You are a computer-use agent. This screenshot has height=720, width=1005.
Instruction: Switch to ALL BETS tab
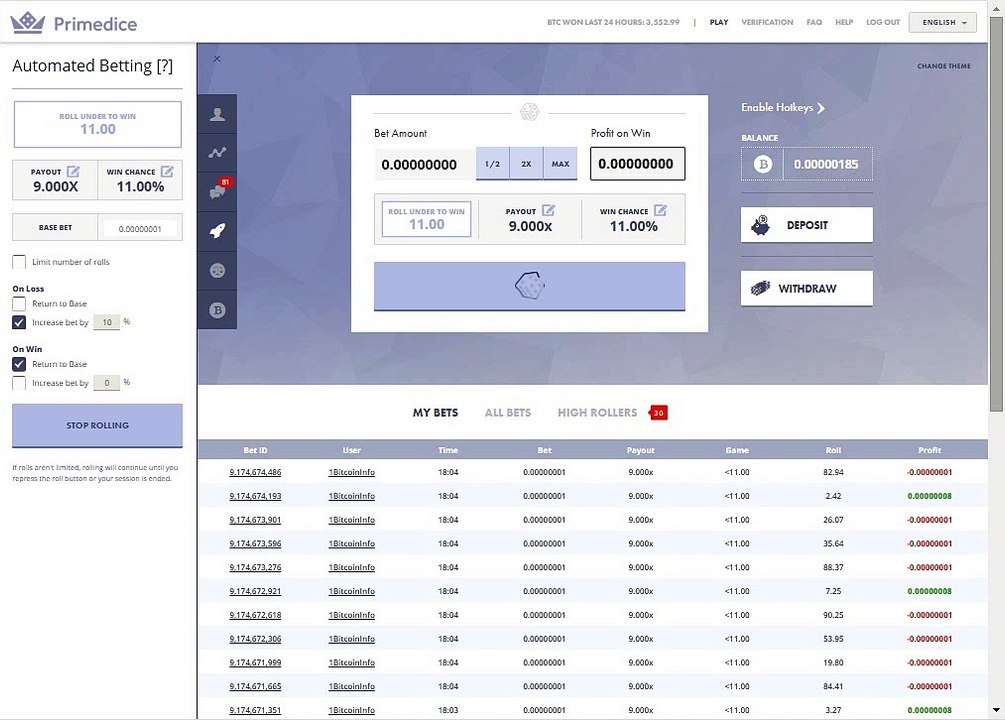coord(508,413)
